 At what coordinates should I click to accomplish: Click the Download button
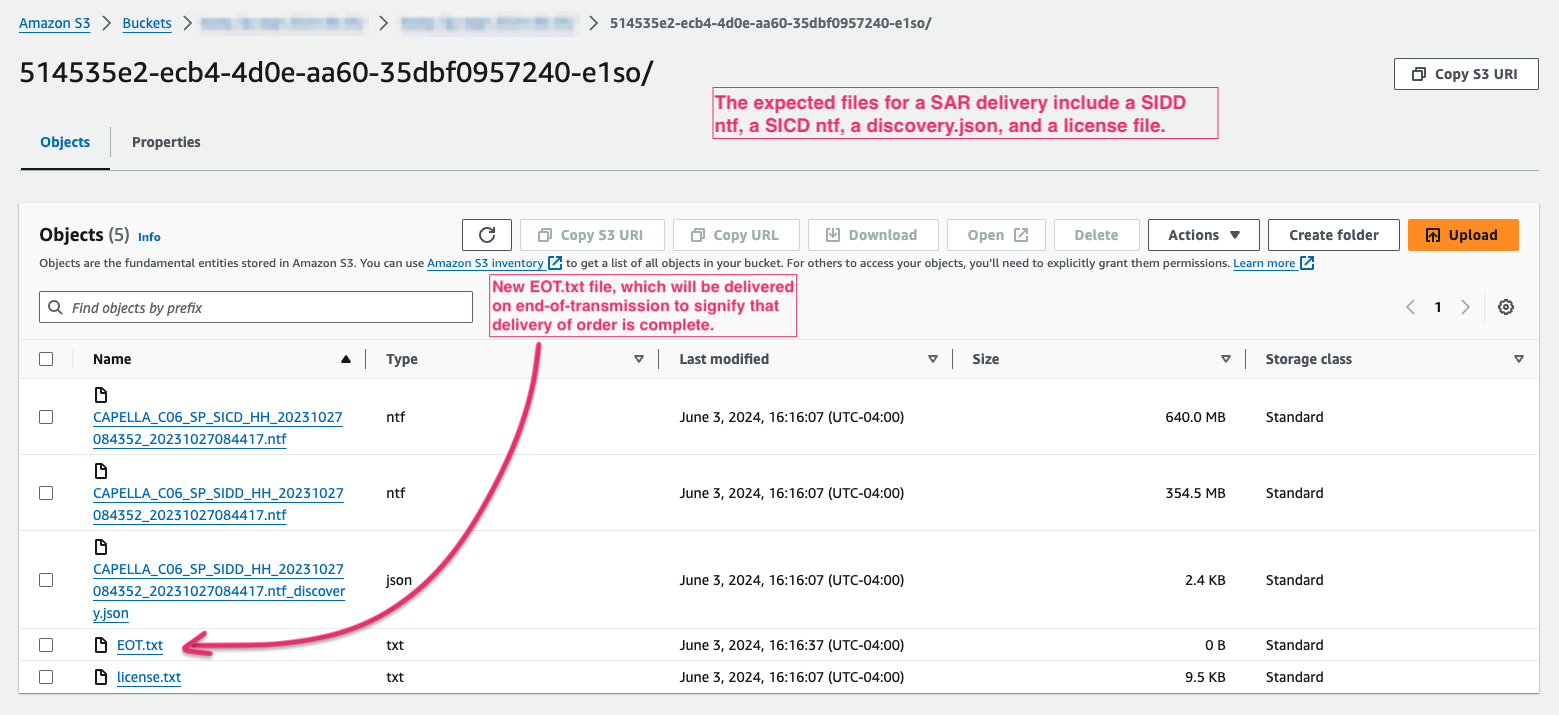[872, 235]
